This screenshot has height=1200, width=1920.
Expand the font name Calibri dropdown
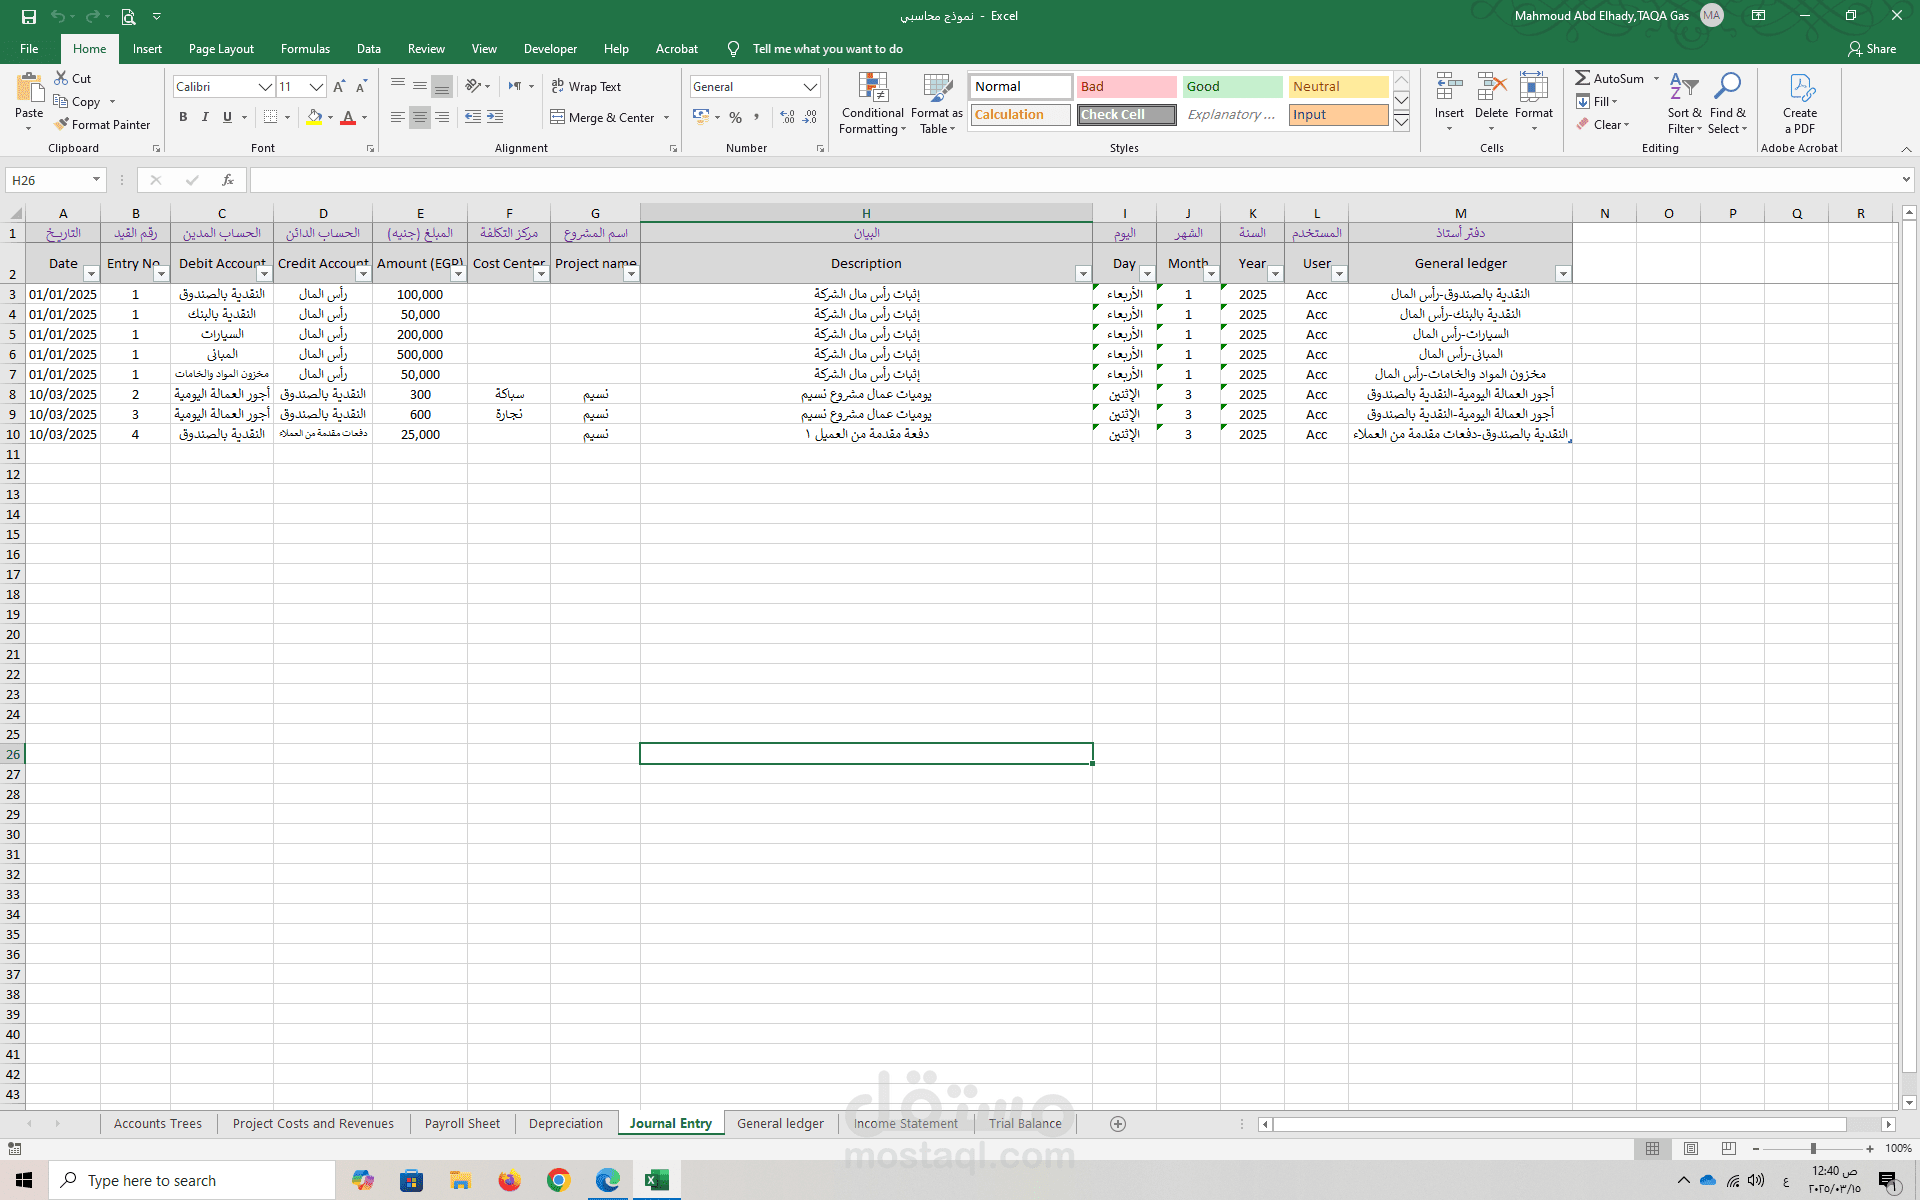point(265,87)
